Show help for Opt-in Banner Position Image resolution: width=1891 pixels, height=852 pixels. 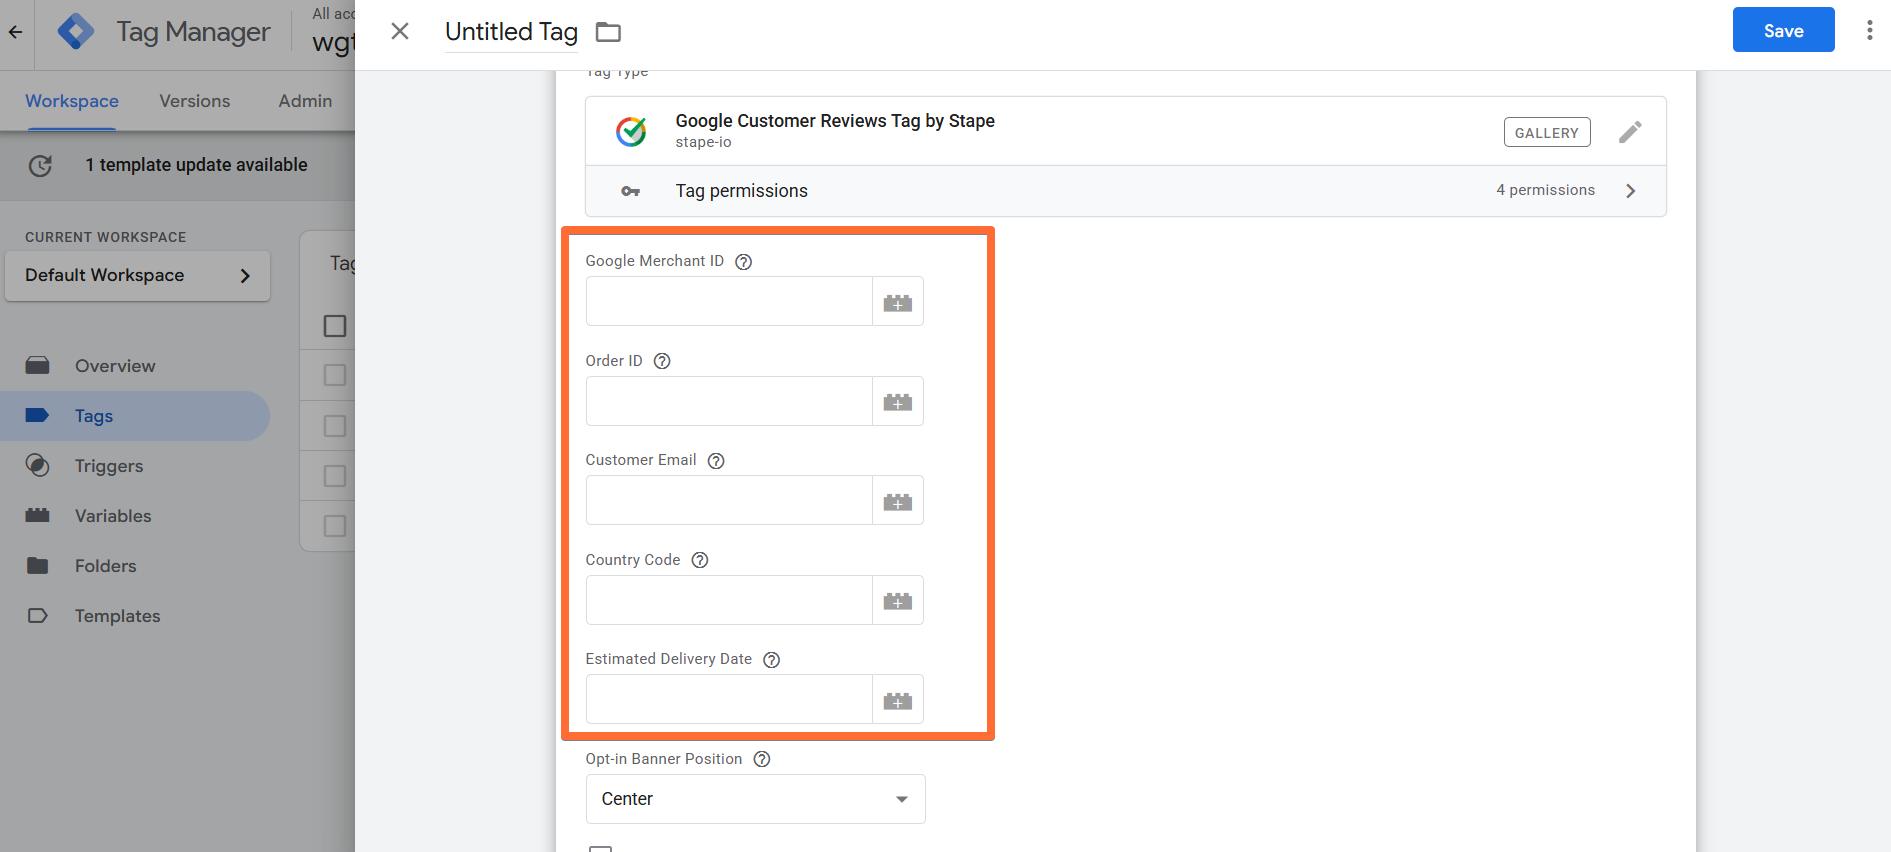pyautogui.click(x=762, y=759)
